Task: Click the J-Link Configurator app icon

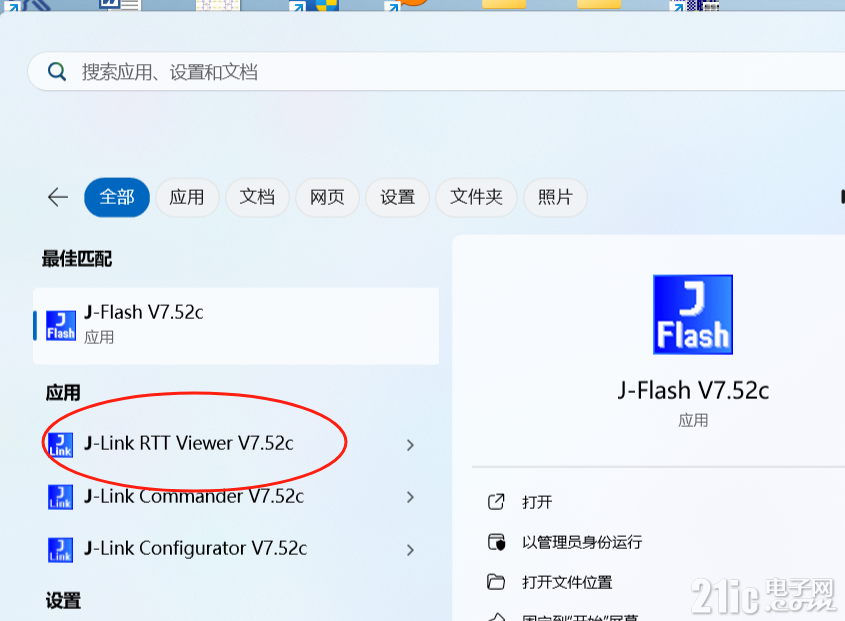Action: (60, 550)
